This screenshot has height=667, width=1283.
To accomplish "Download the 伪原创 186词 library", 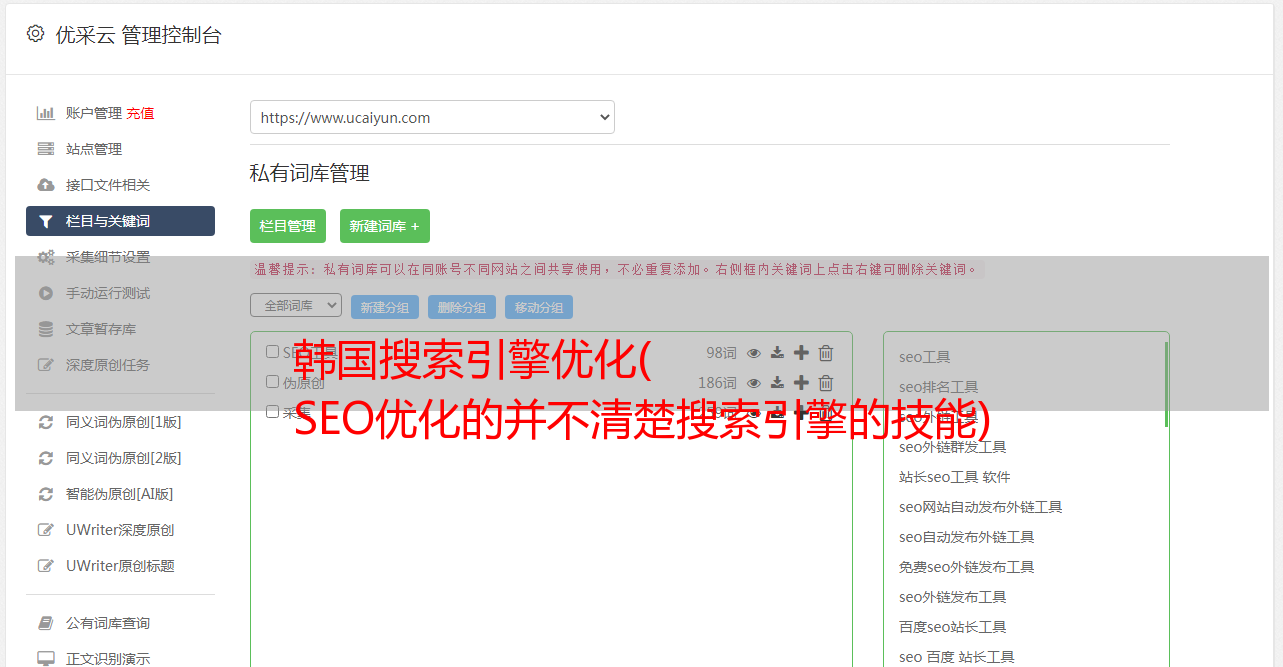I will point(777,383).
